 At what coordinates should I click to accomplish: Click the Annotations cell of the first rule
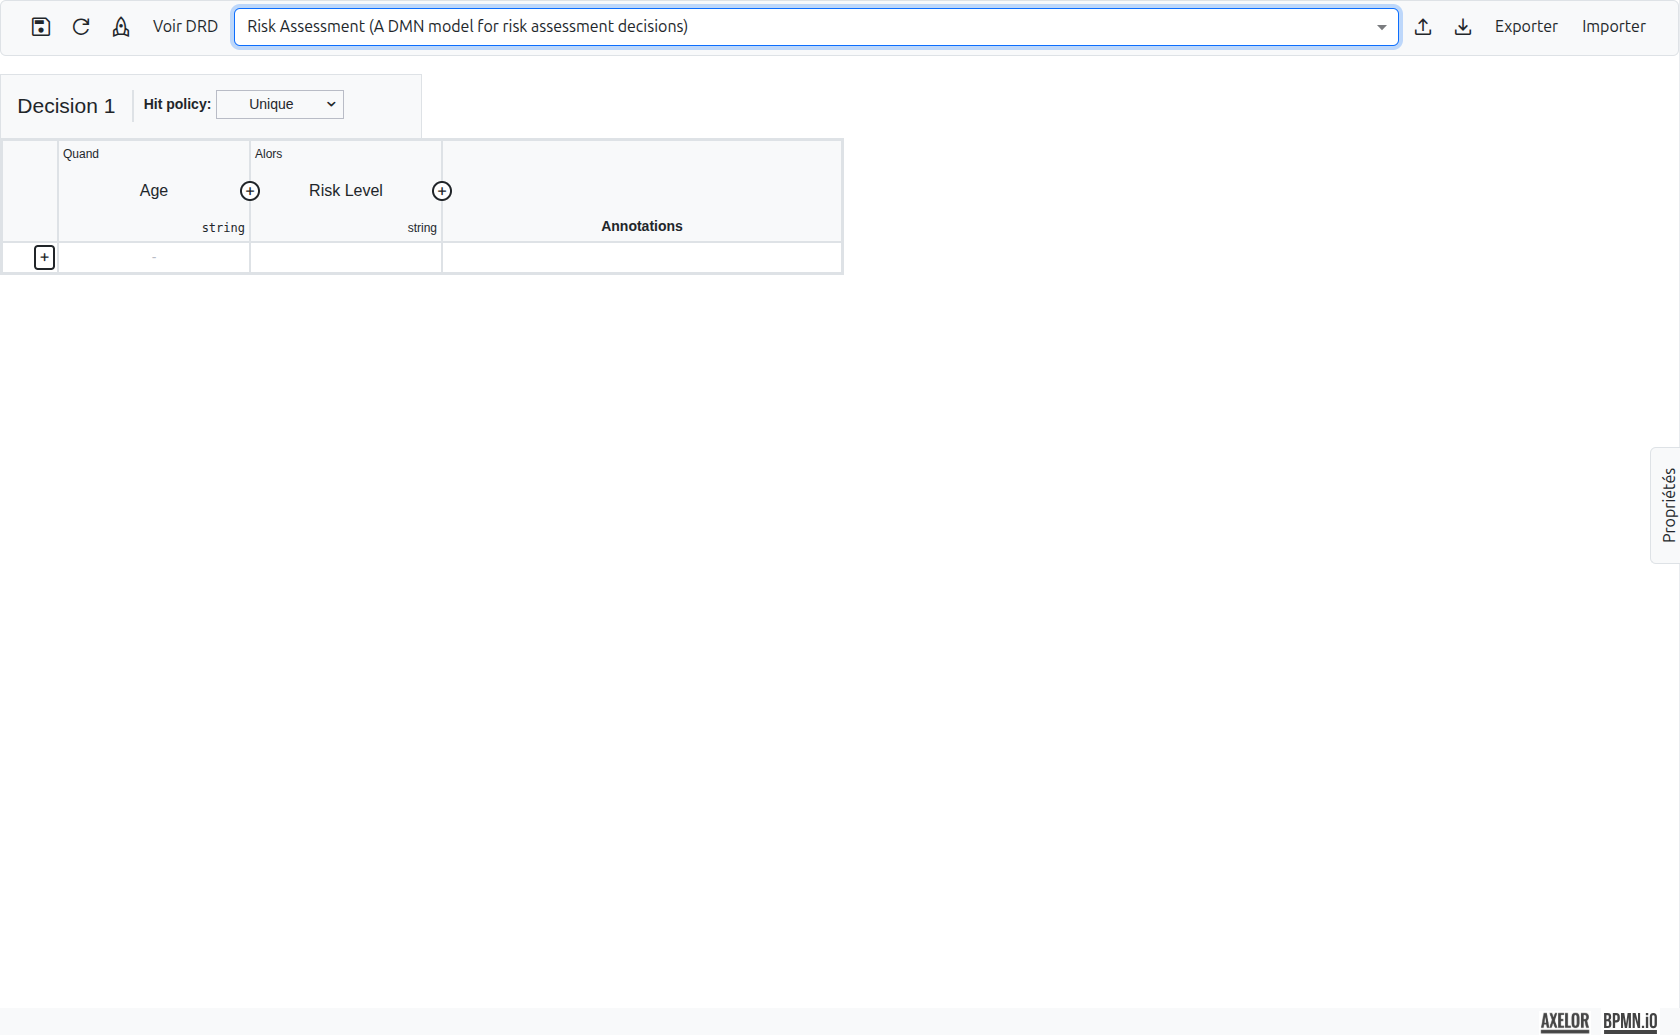click(x=641, y=257)
